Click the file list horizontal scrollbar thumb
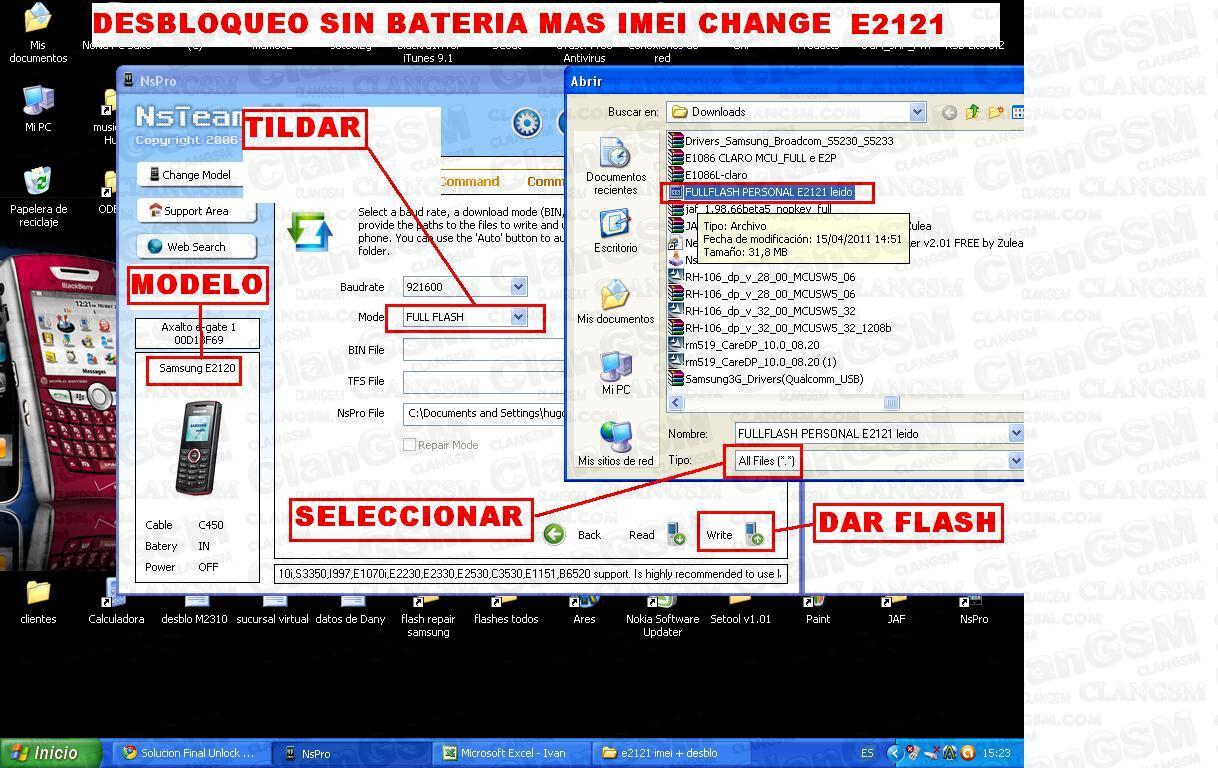Screen dimensions: 1218x768 [x=890, y=403]
